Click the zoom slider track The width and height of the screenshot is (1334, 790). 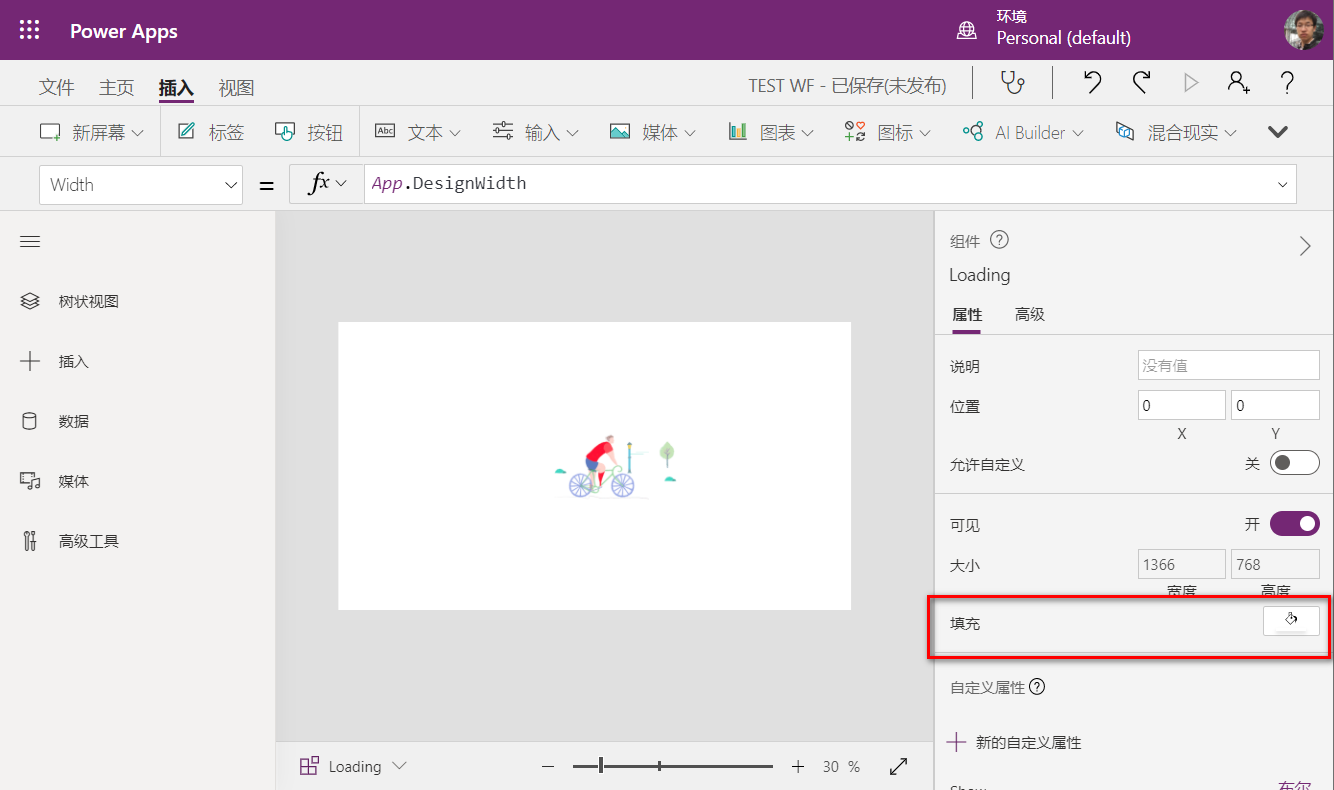(673, 767)
